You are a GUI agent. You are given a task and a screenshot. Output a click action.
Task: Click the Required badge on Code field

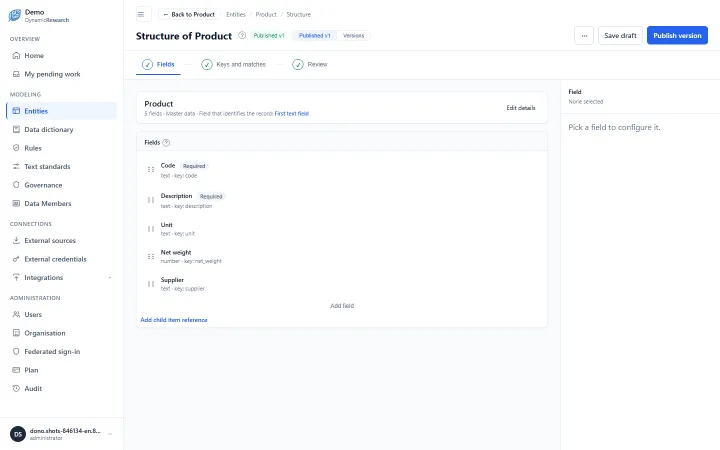tap(194, 166)
